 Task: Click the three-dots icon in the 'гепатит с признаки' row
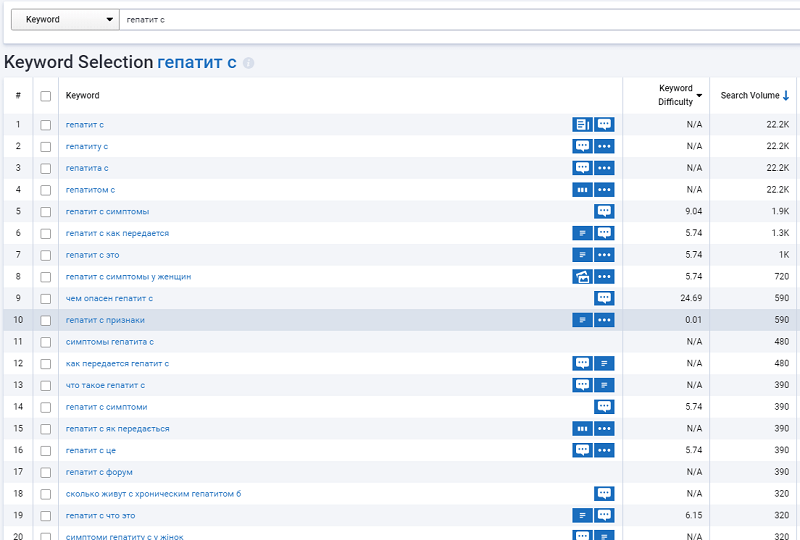(x=604, y=320)
